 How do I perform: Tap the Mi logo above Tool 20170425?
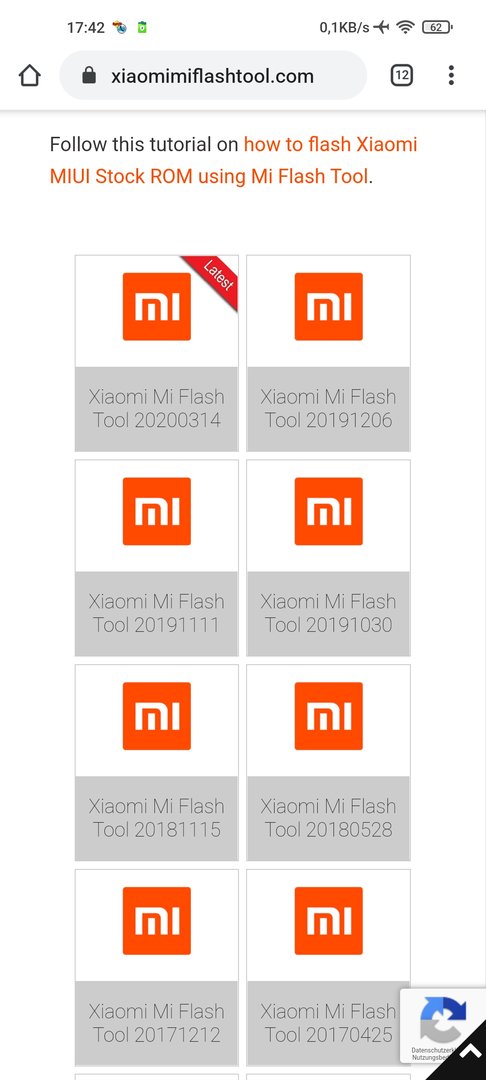pos(328,920)
